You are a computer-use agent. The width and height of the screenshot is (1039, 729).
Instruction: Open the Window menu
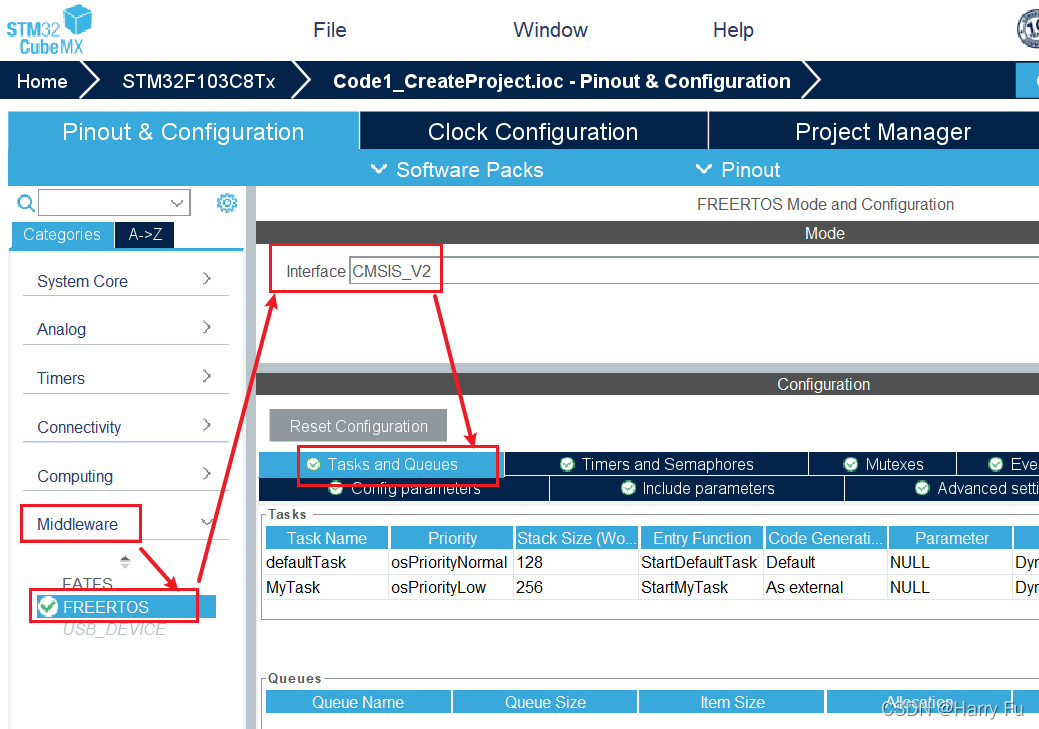550,30
